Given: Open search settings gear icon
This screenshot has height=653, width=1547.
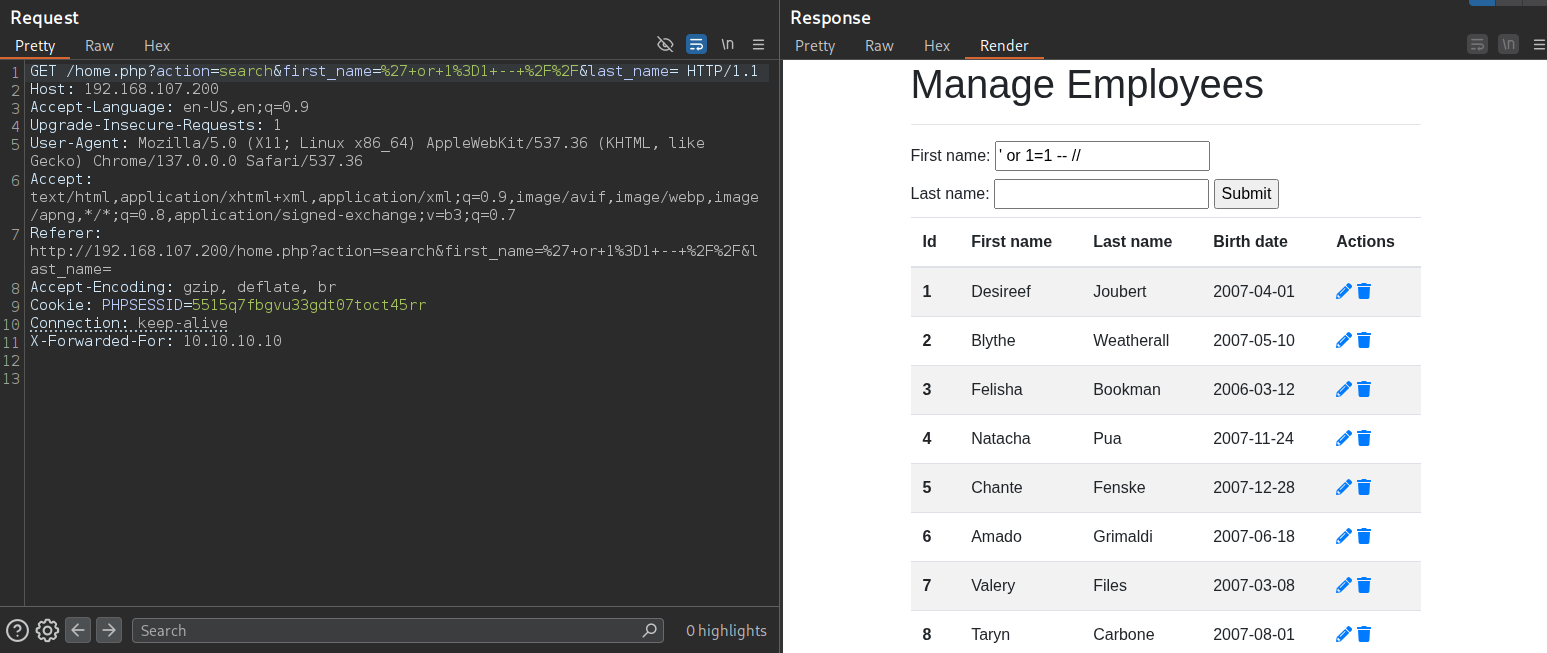Looking at the screenshot, I should point(47,630).
